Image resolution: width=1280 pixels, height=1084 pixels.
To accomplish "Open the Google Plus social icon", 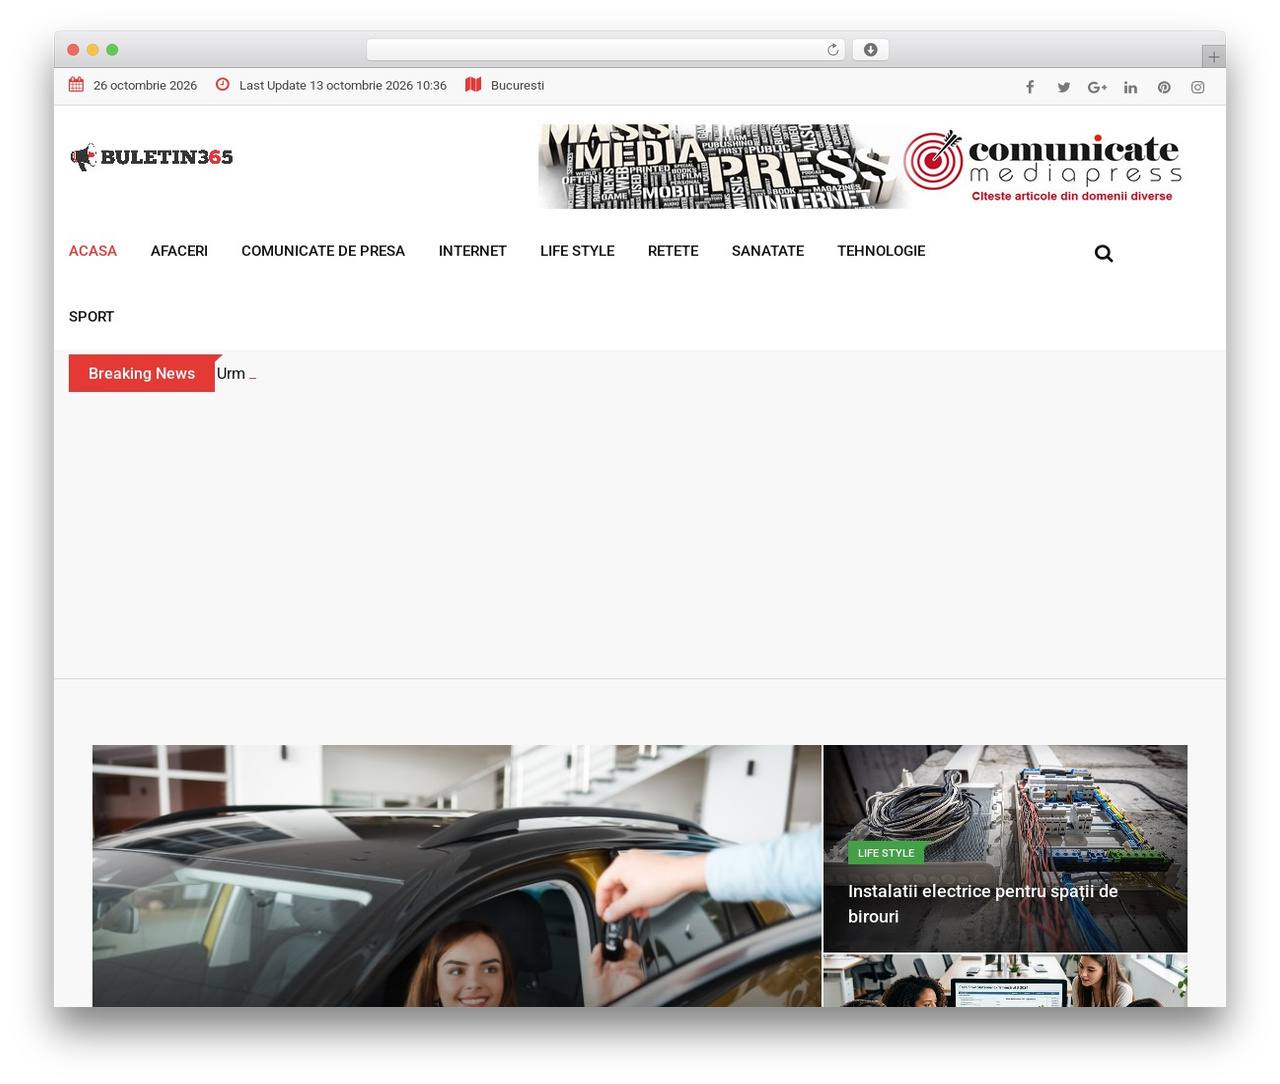I will click(x=1097, y=87).
